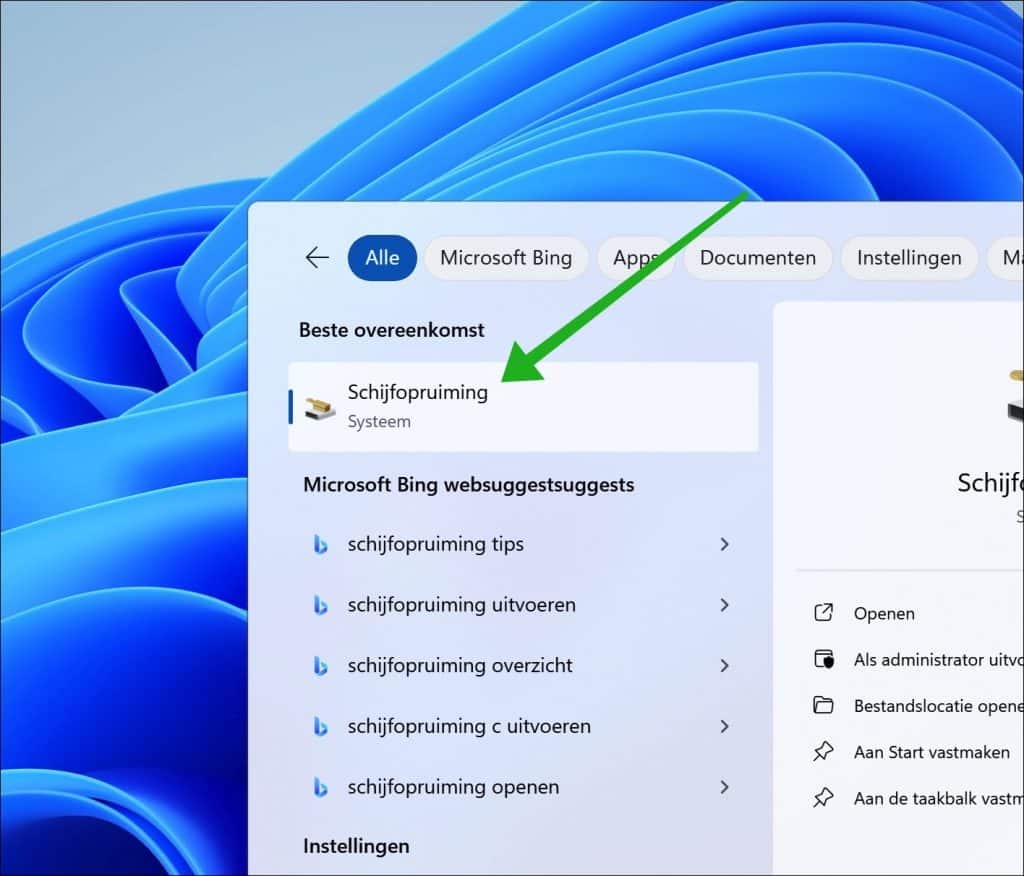Click Bing icon beside schijfopruiming c uitvoeren

tap(320, 726)
